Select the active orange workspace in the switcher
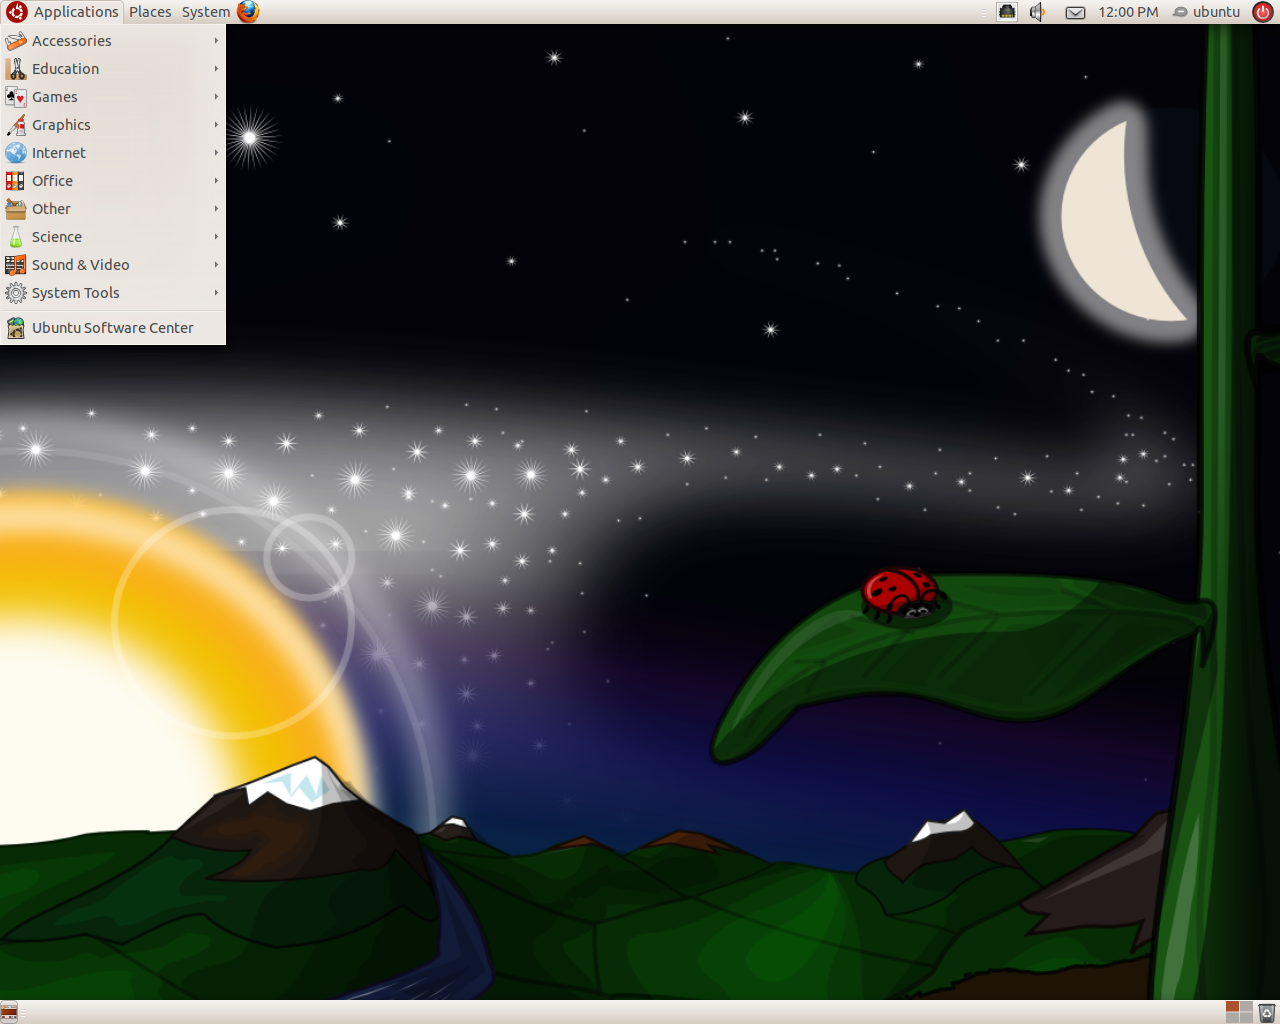The width and height of the screenshot is (1280, 1024). [1232, 1007]
